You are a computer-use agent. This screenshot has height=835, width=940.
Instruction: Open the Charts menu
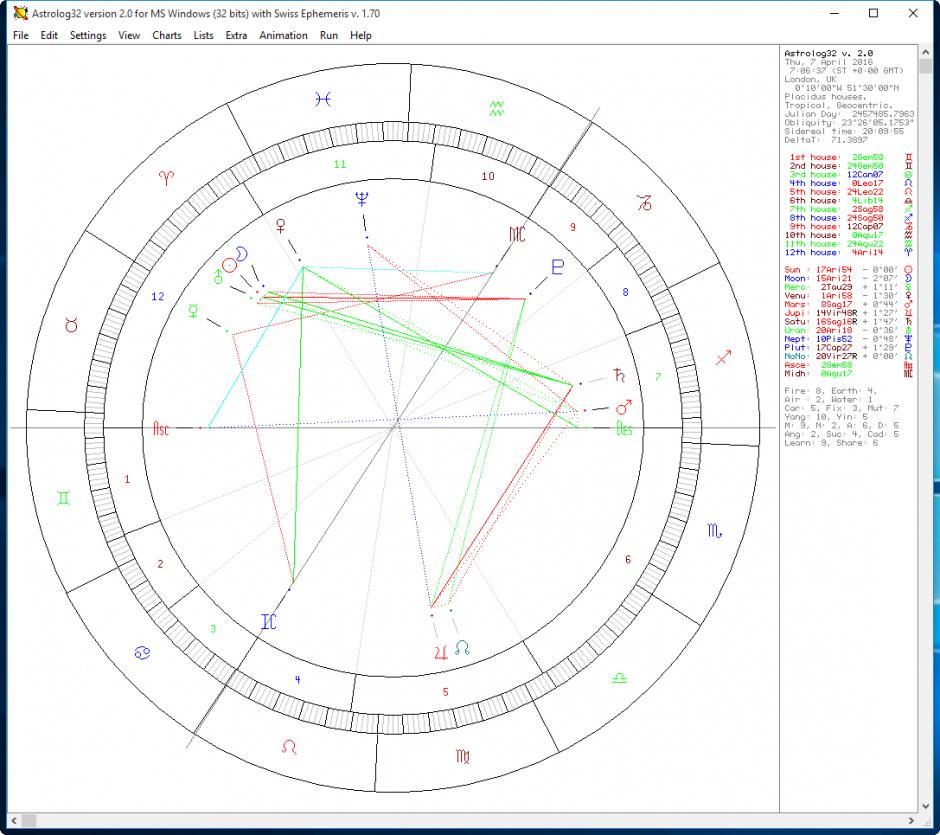pyautogui.click(x=167, y=35)
